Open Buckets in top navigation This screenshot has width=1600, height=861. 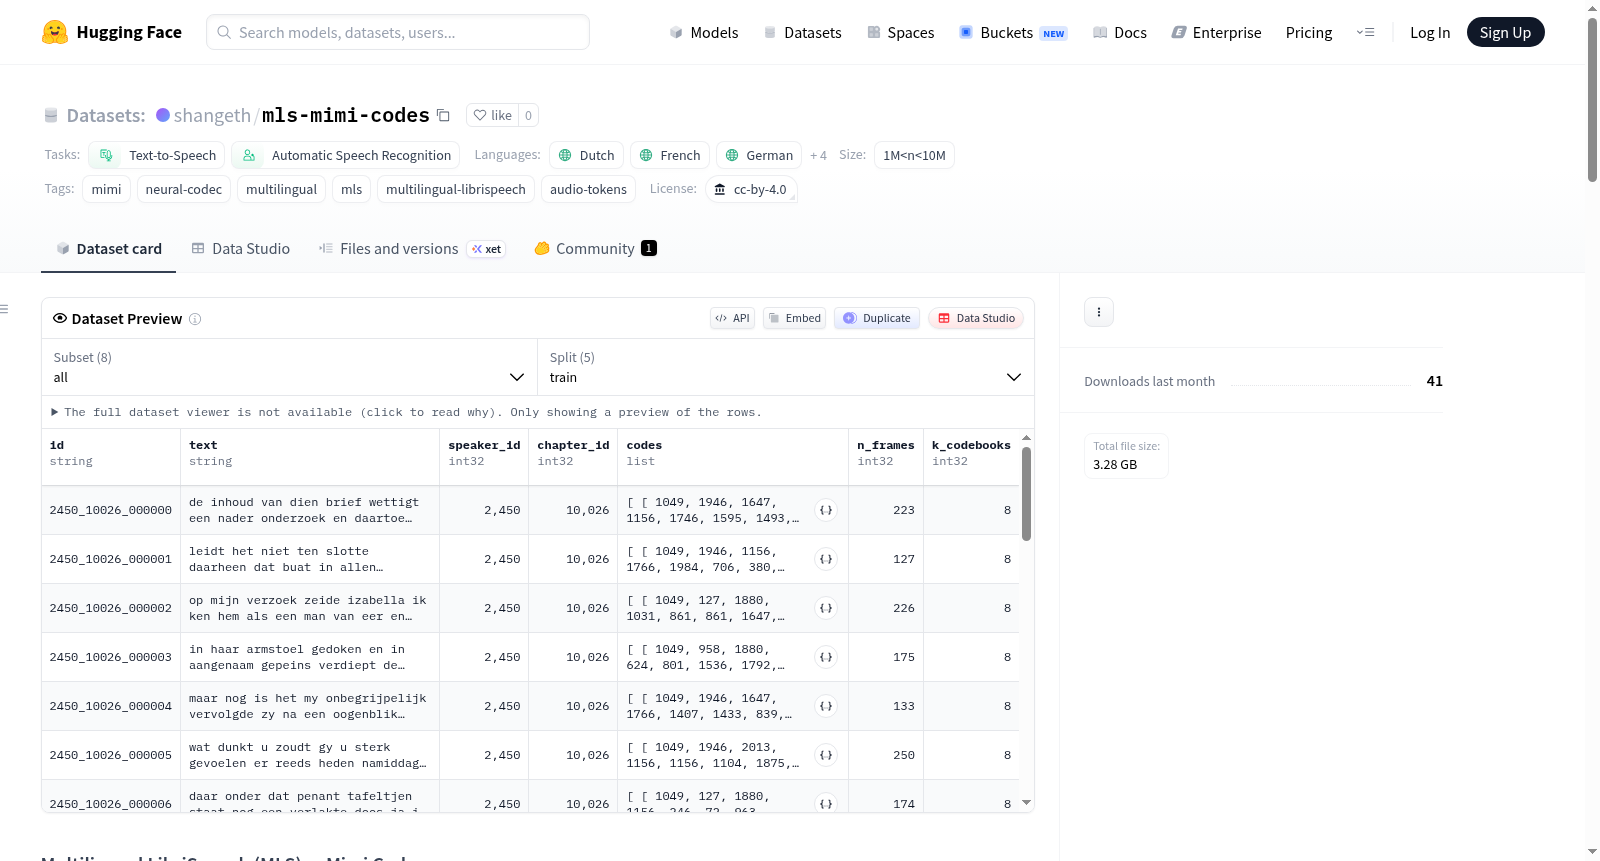pyautogui.click(x=1013, y=32)
